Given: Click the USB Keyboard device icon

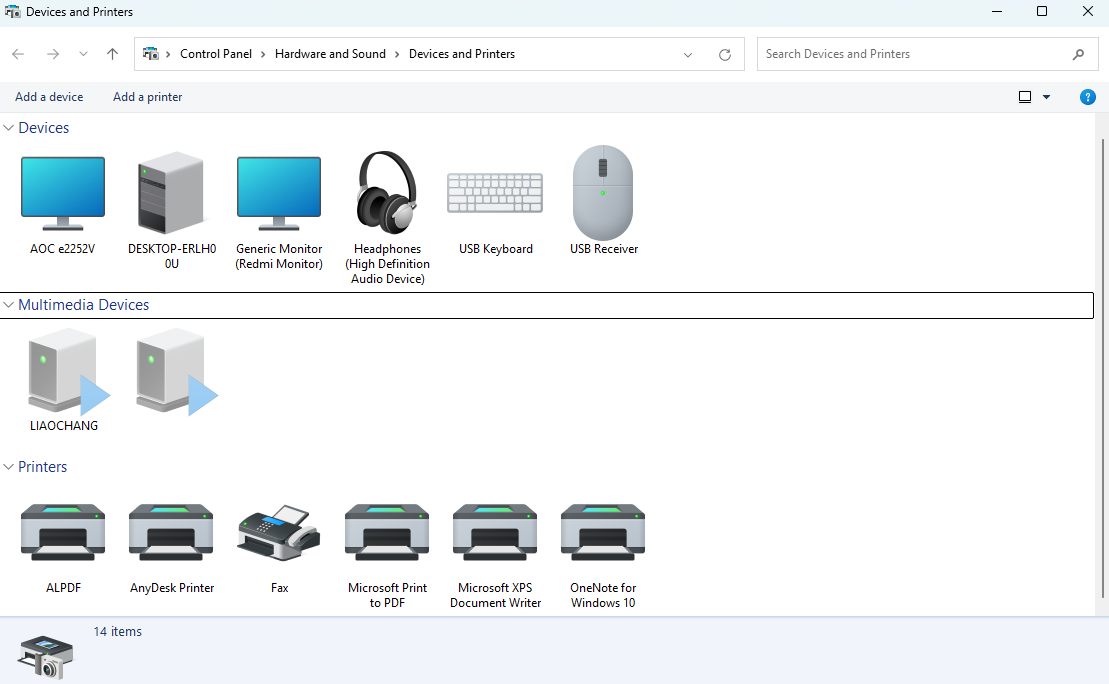Looking at the screenshot, I should click(x=495, y=193).
